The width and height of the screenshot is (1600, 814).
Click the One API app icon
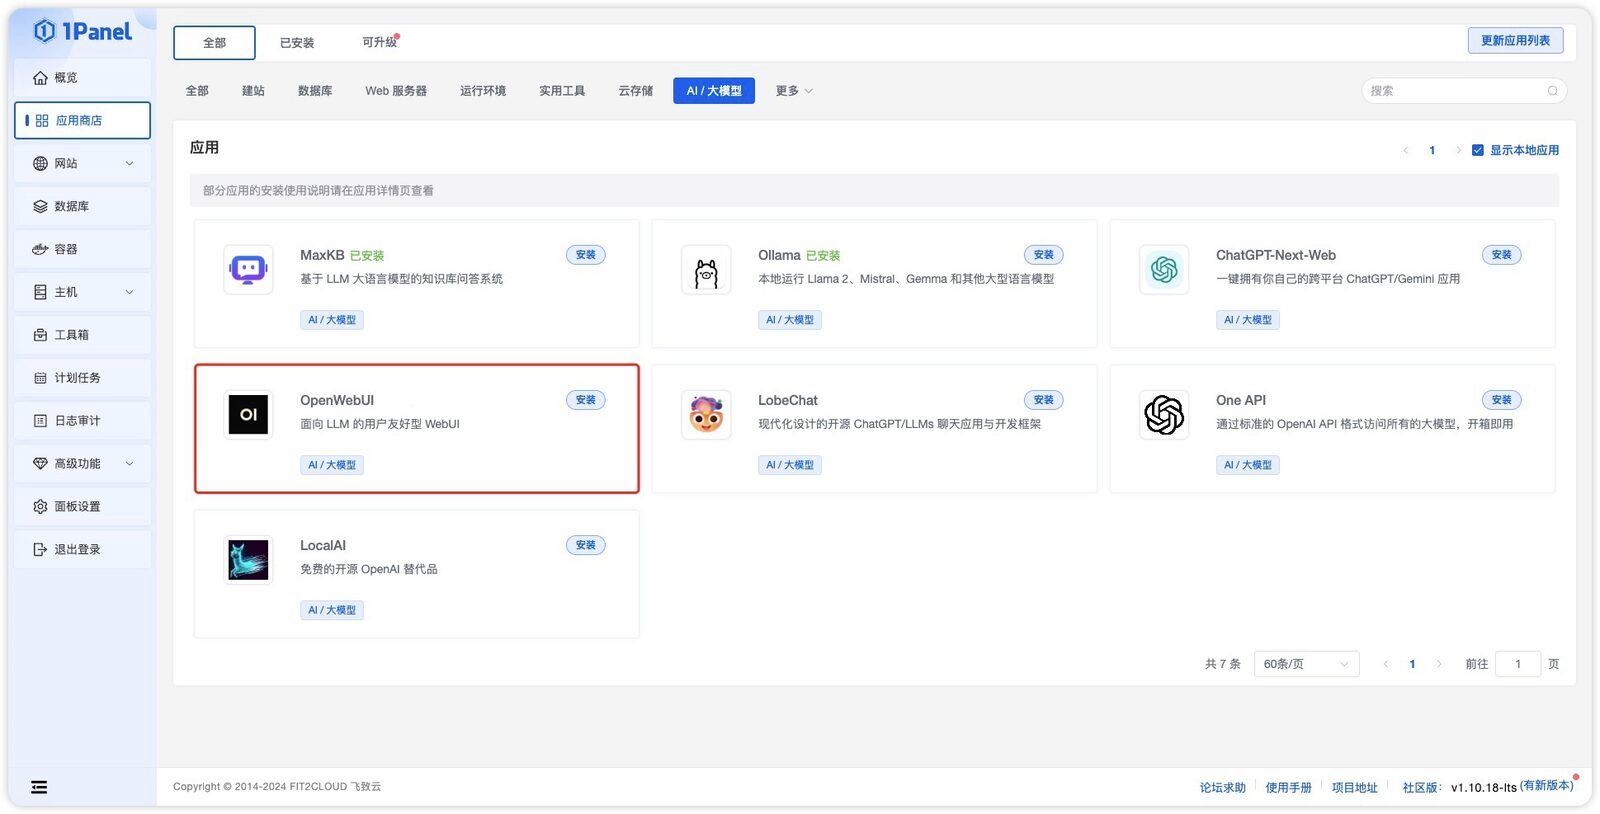[1164, 415]
